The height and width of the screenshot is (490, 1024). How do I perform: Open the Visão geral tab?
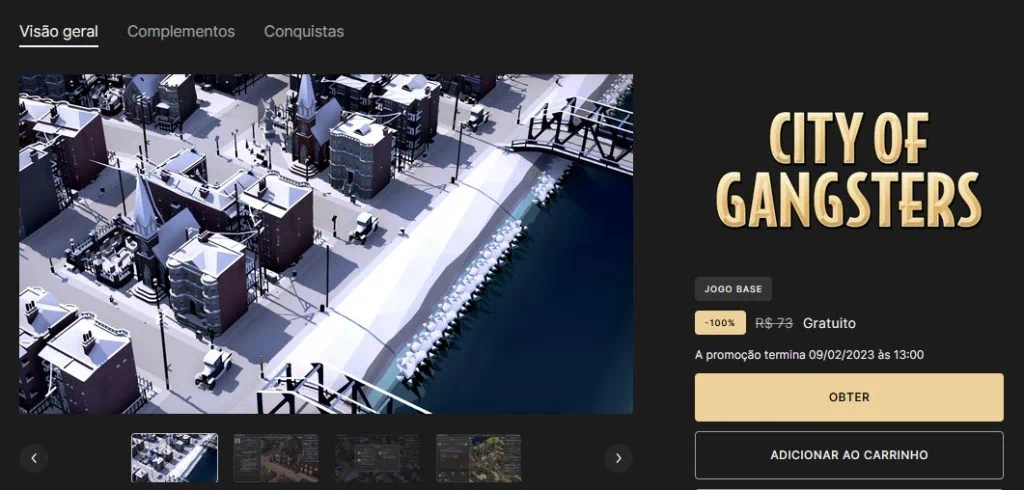coord(59,31)
